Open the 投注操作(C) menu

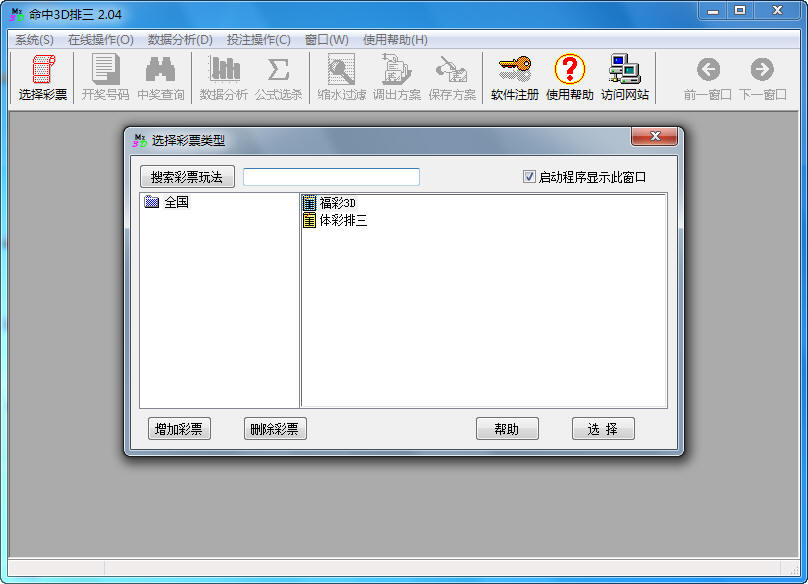[259, 40]
